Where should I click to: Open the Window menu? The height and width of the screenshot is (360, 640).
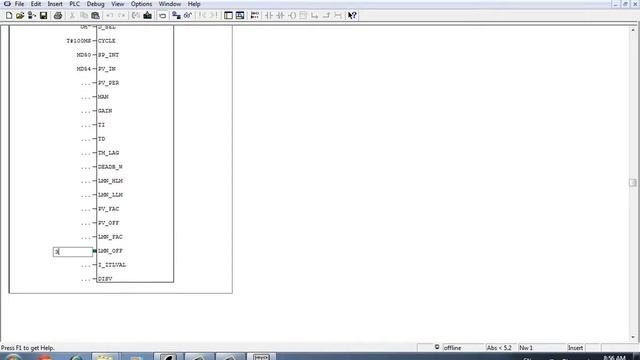[170, 4]
